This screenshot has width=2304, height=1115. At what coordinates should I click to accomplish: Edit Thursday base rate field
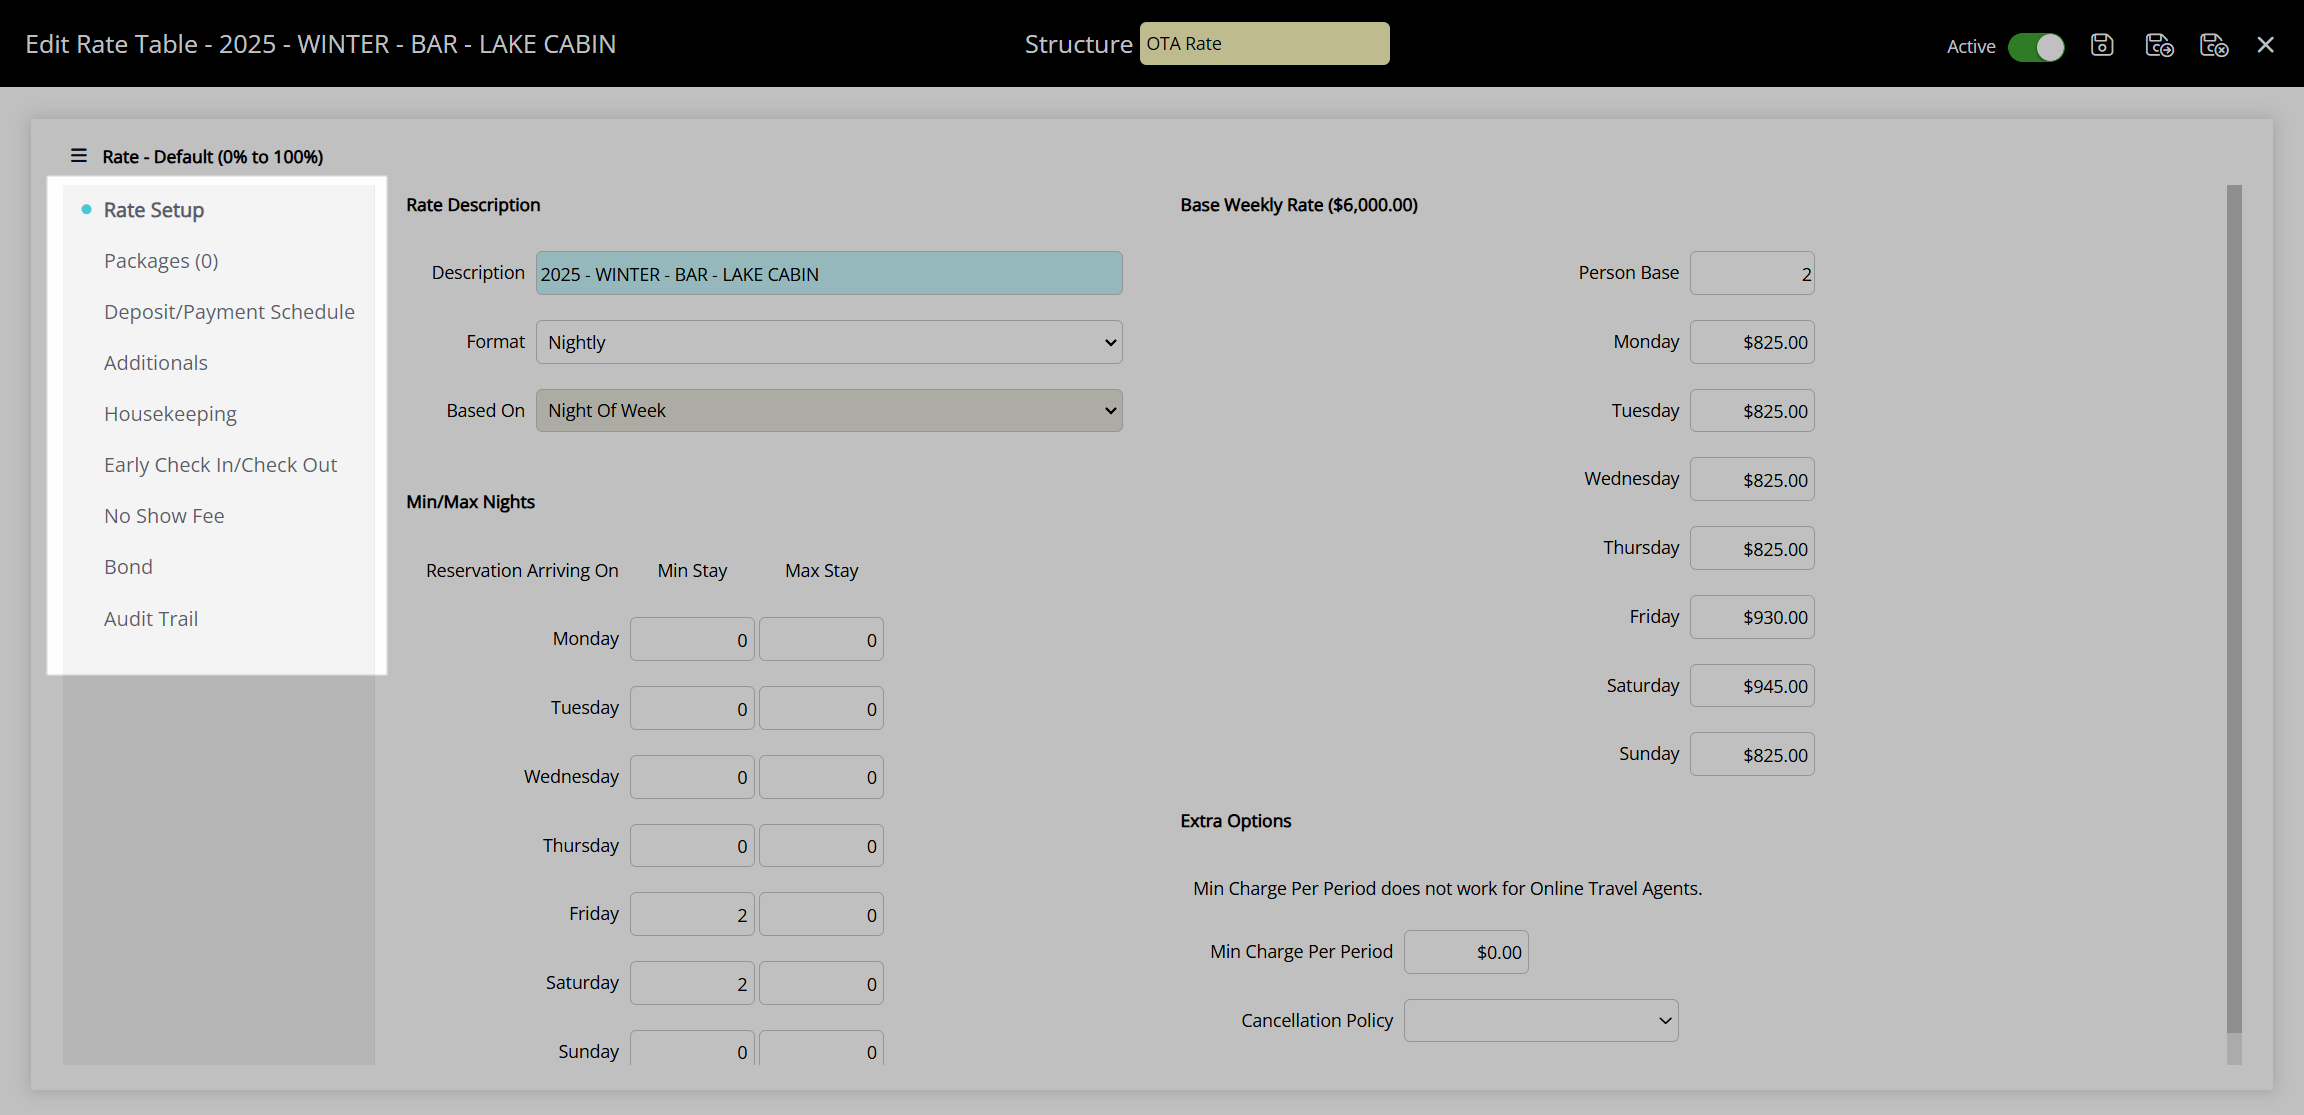(1752, 548)
